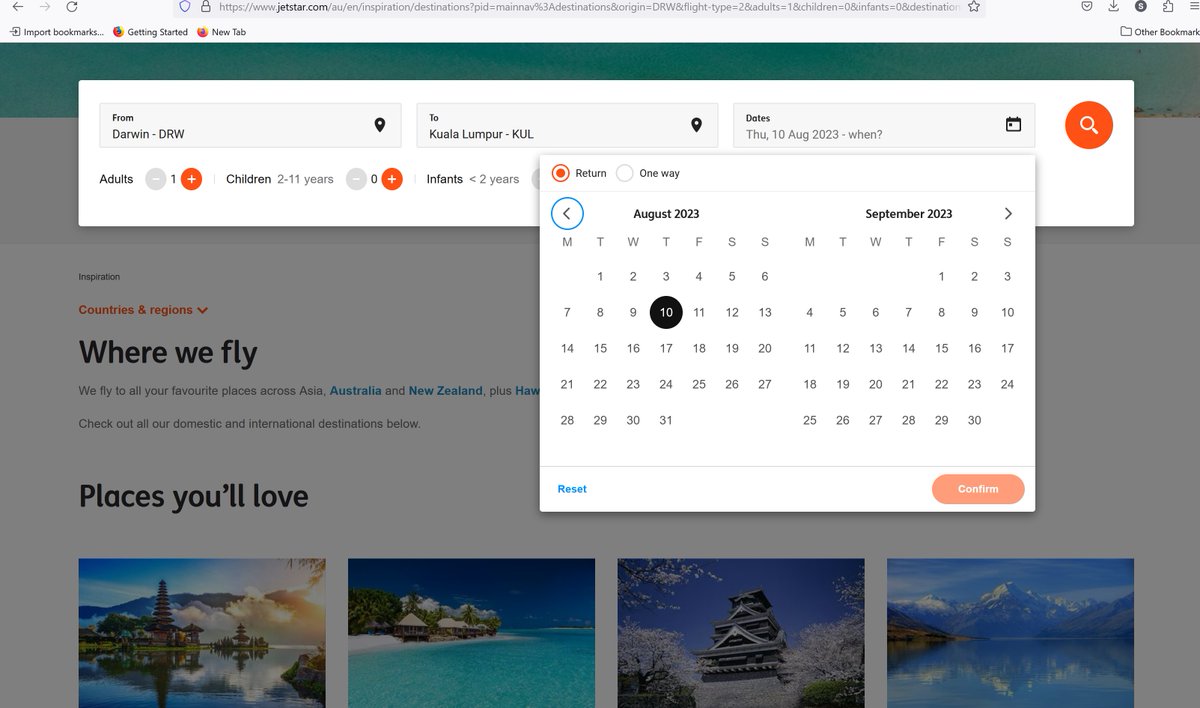Screen dimensions: 1200x708
Task: Open the Save to Pocket icon
Action: pyautogui.click(x=1086, y=6)
